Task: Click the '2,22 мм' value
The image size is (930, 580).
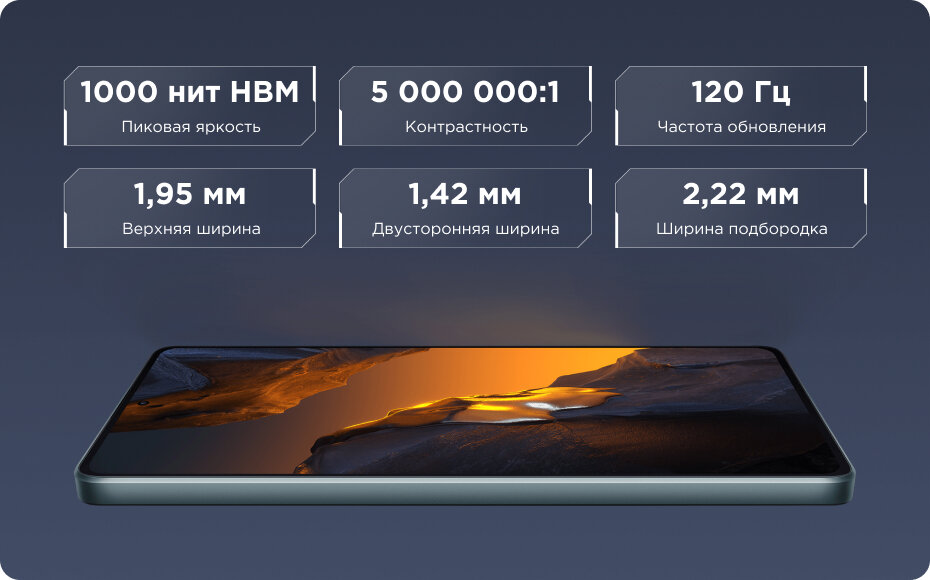Action: 741,194
